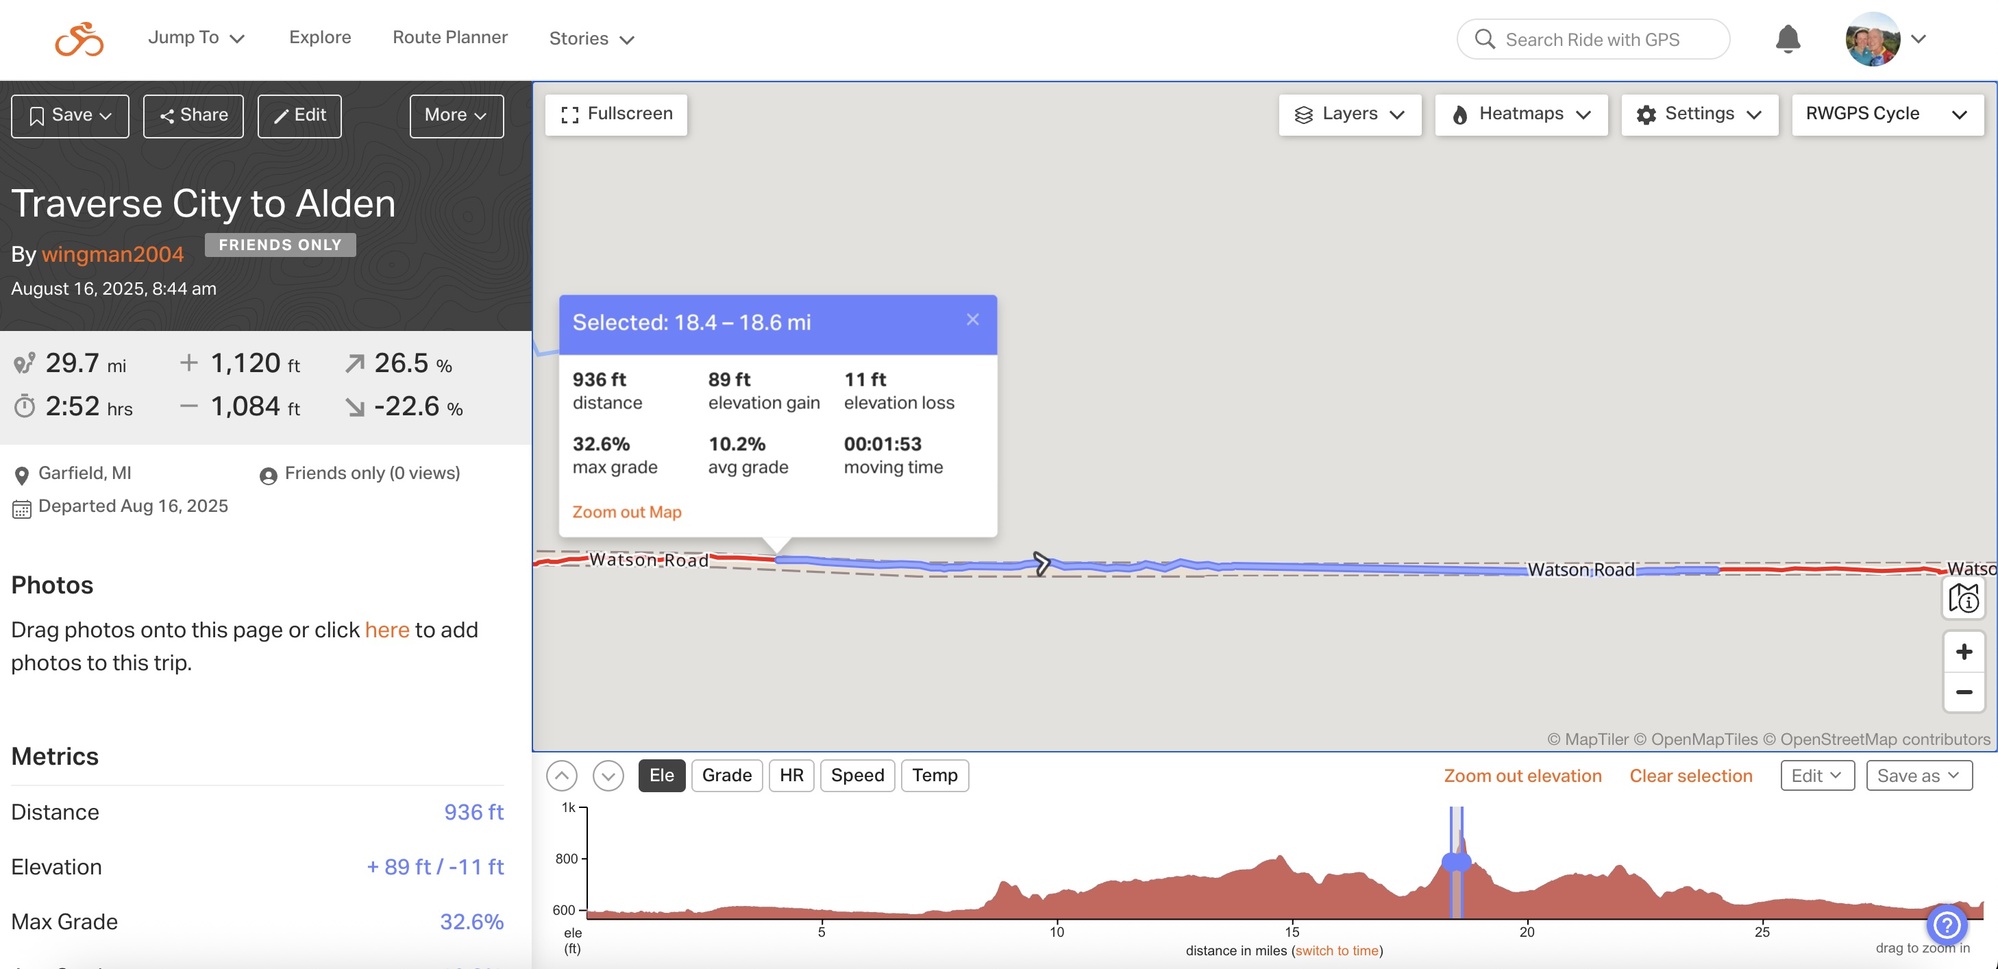This screenshot has height=969, width=1998.
Task: Enter Fullscreen map mode
Action: 616,115
